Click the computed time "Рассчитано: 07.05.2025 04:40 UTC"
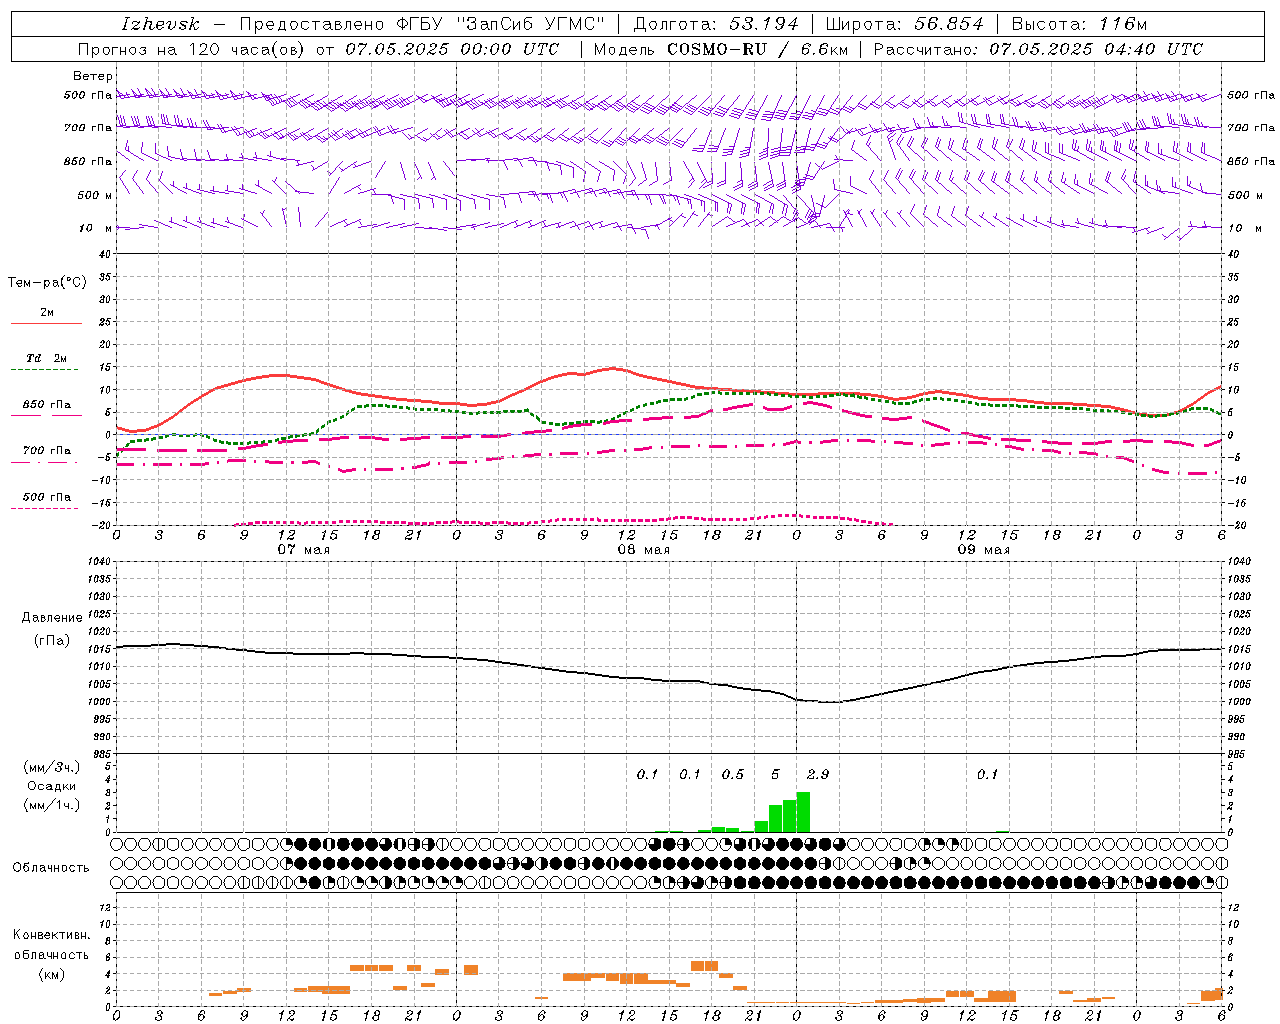This screenshot has width=1280, height=1024. (x=1038, y=49)
